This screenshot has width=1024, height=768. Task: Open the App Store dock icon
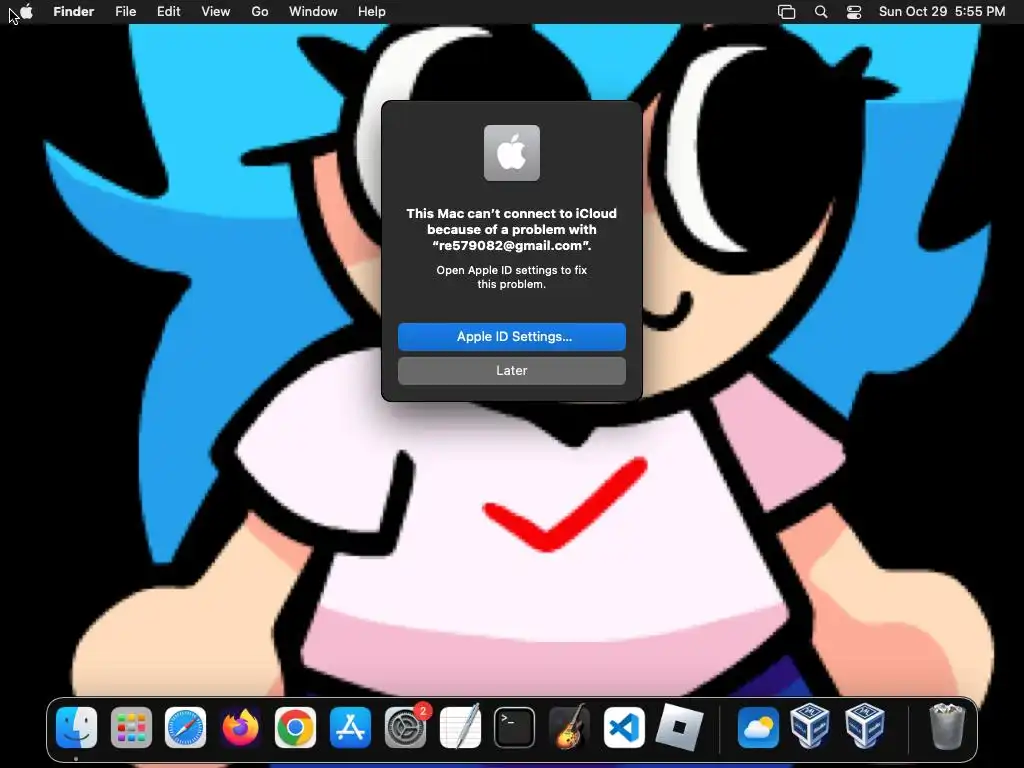tap(350, 728)
